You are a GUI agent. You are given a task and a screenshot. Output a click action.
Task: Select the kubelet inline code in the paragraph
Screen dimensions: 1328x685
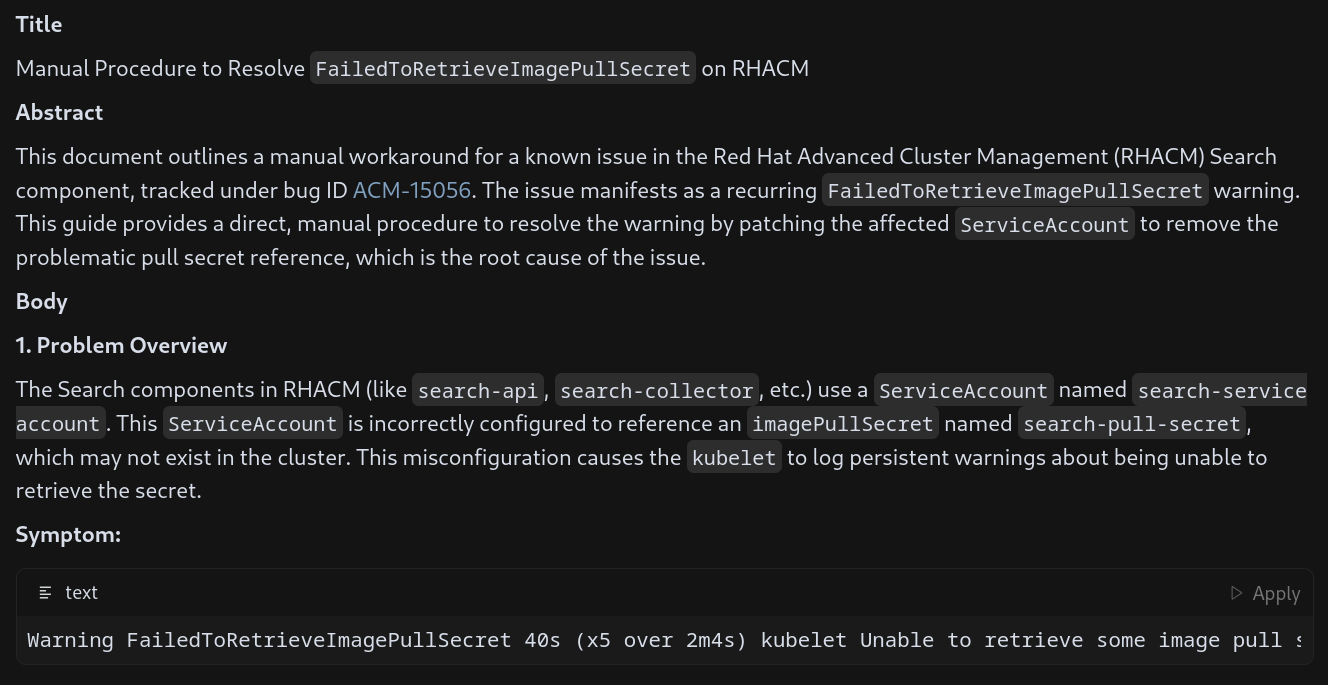click(734, 458)
